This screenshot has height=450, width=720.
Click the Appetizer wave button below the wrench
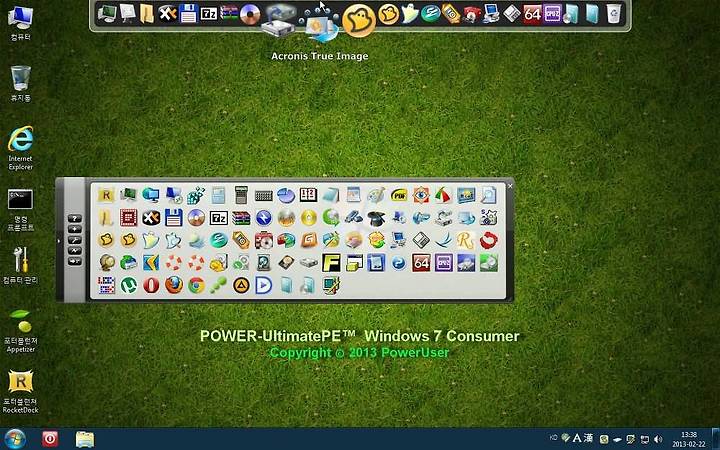click(x=74, y=251)
